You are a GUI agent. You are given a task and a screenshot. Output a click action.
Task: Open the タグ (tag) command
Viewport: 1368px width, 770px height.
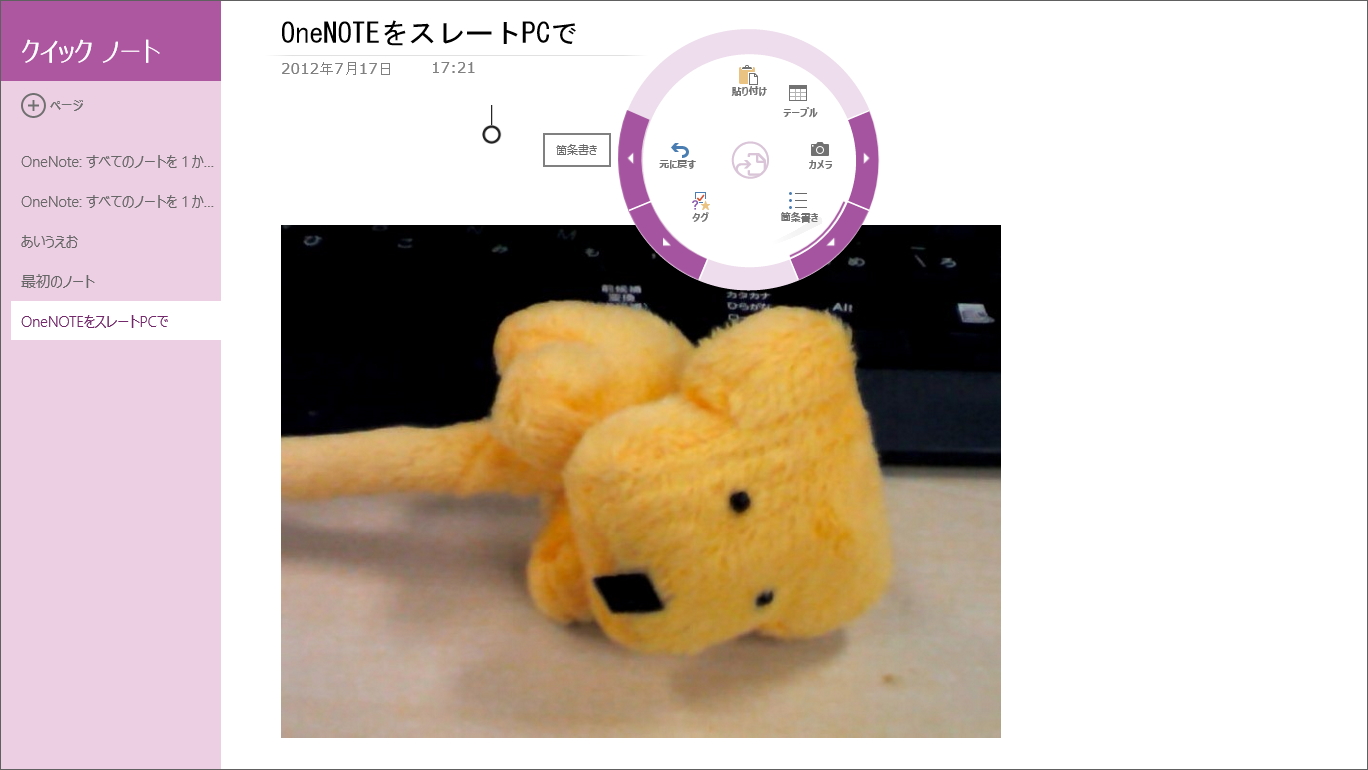[x=700, y=207]
